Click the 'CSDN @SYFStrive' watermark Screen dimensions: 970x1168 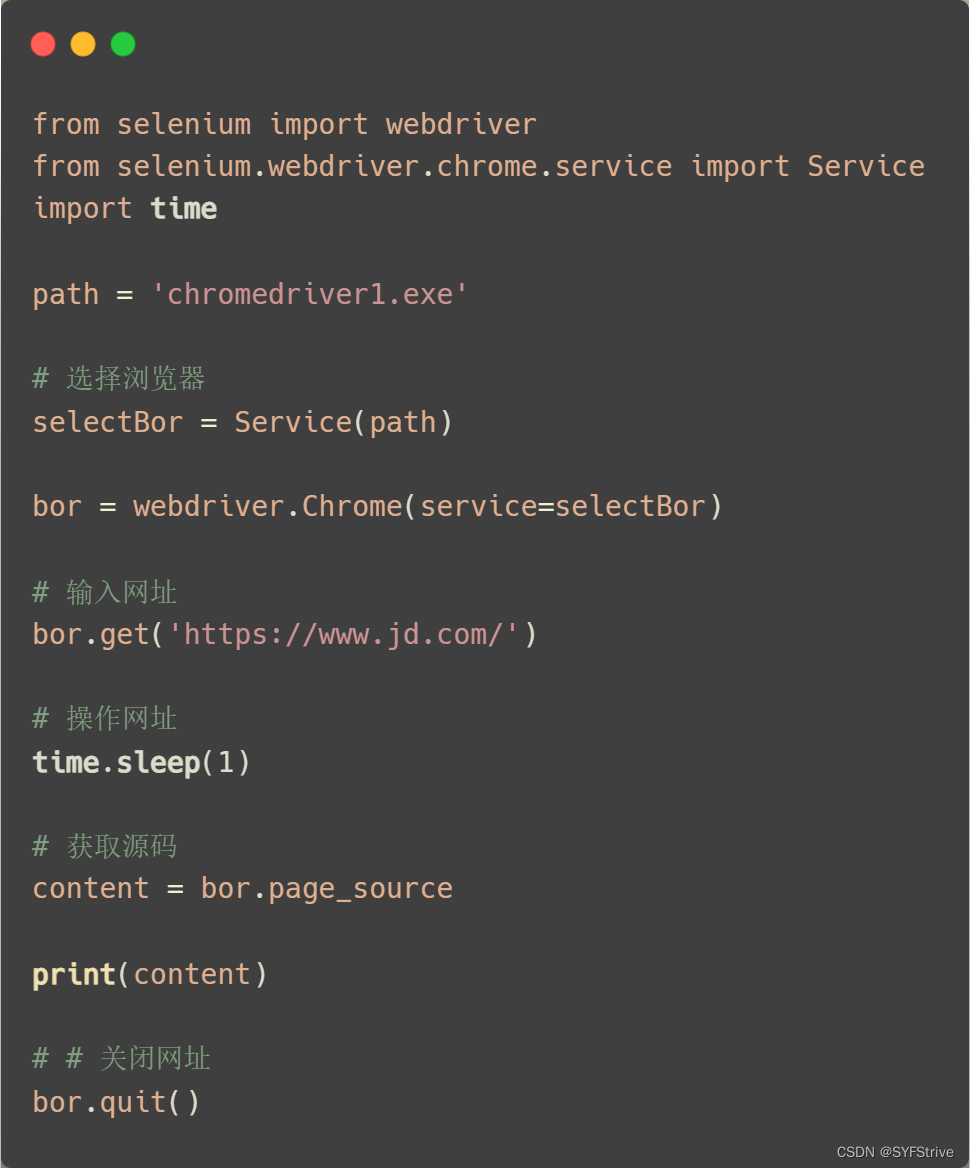click(x=895, y=1152)
